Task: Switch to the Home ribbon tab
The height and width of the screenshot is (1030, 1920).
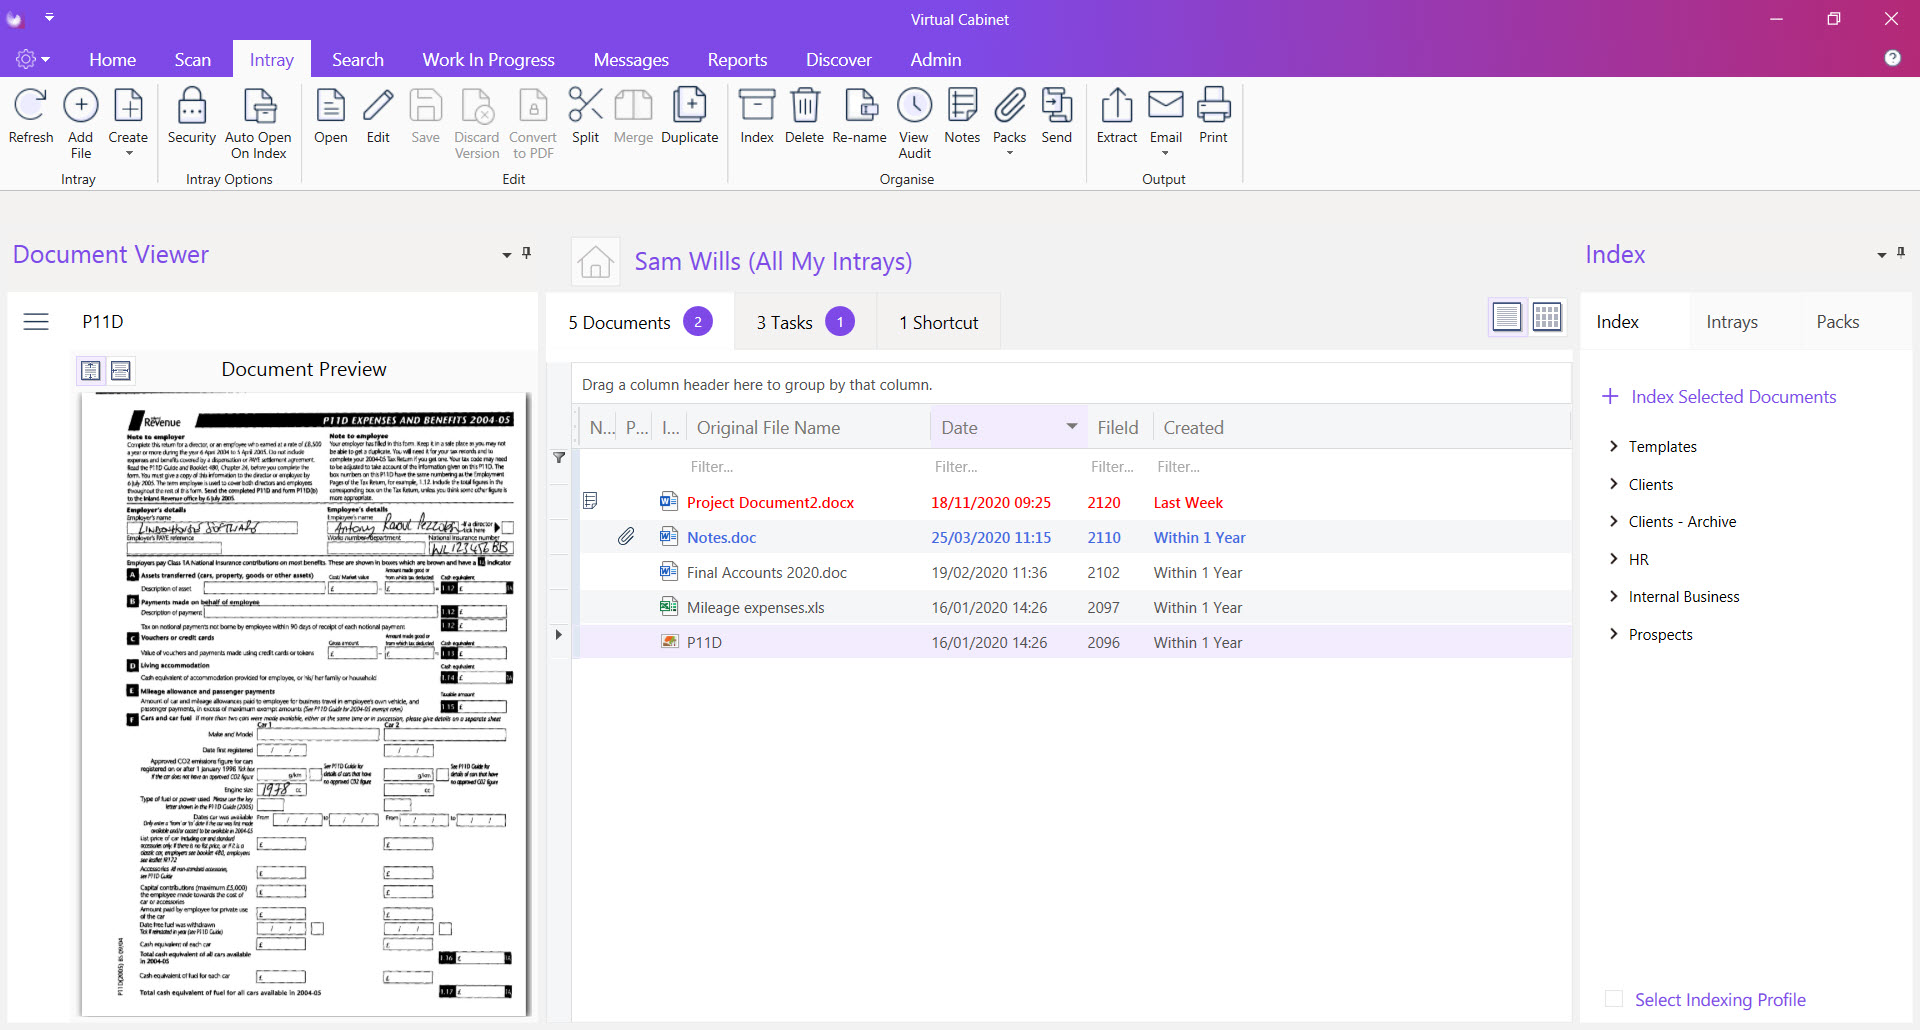Action: (112, 60)
